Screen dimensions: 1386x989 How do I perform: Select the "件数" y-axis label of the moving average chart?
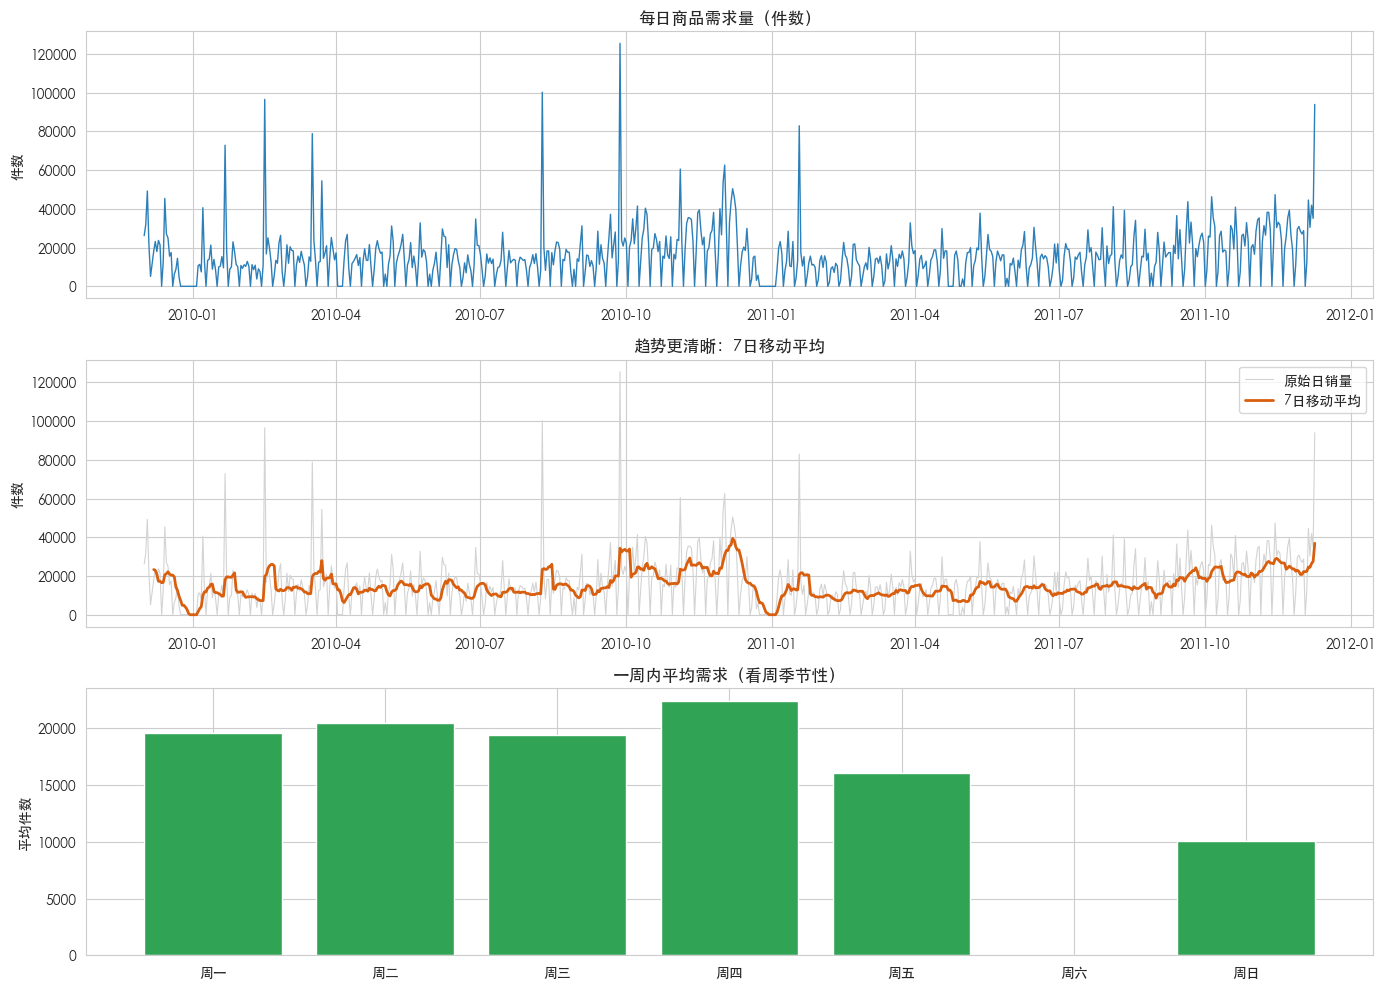point(18,495)
